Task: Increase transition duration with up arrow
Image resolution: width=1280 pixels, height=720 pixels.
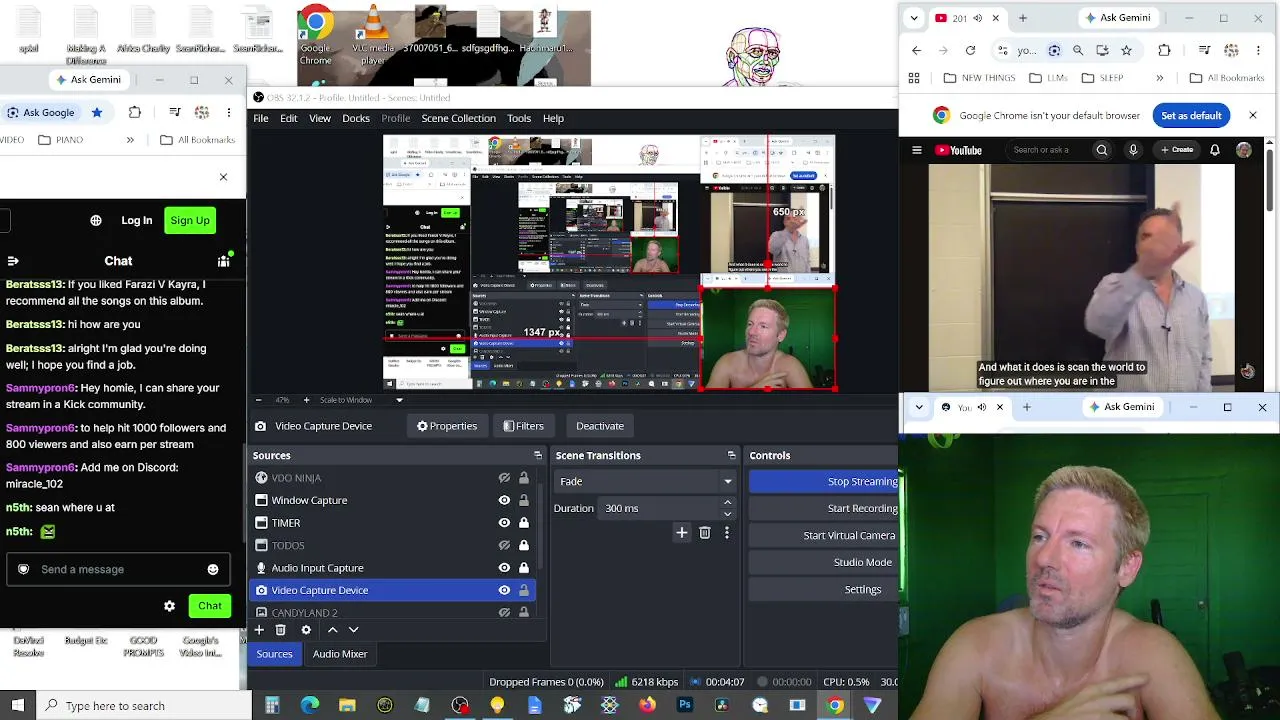Action: tap(727, 503)
